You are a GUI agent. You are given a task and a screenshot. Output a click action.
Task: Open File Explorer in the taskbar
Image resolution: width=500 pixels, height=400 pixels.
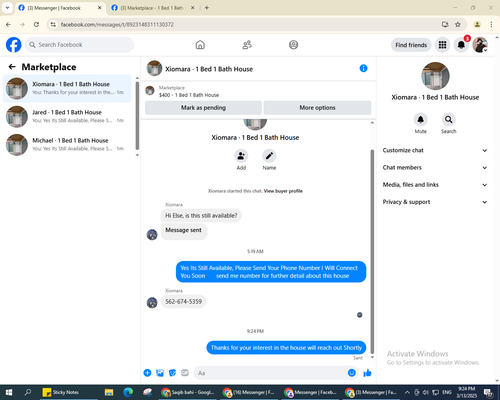pyautogui.click(x=109, y=392)
